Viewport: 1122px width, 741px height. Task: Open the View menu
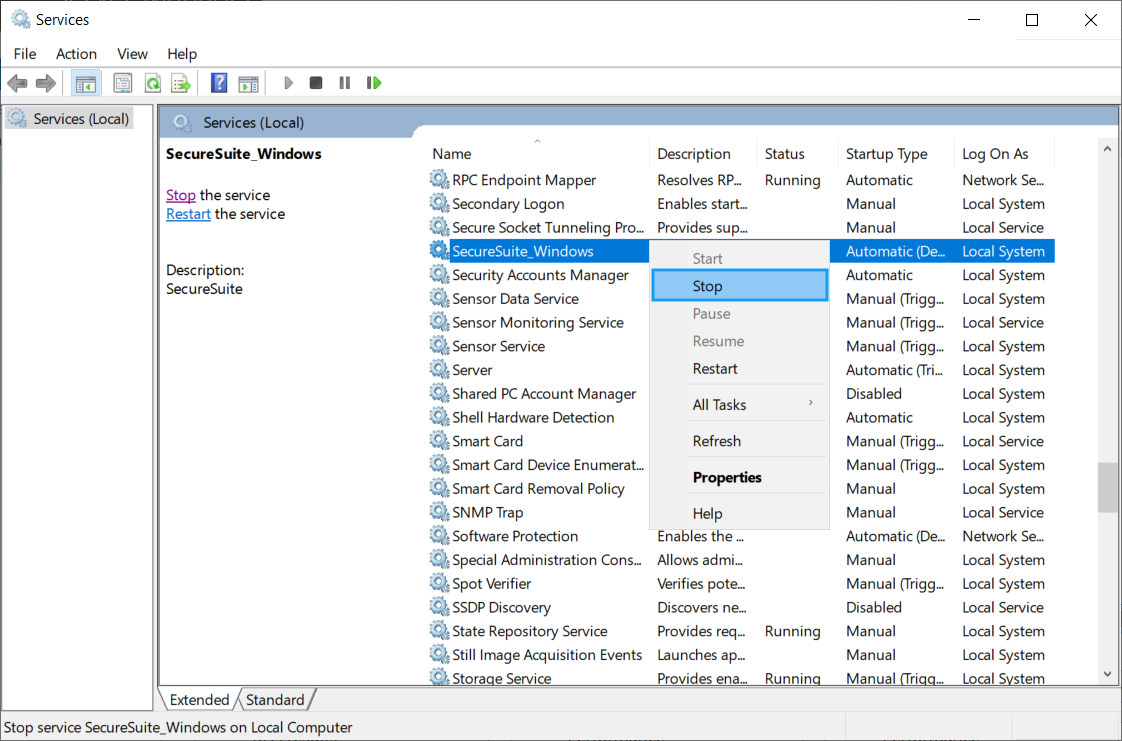tap(132, 54)
